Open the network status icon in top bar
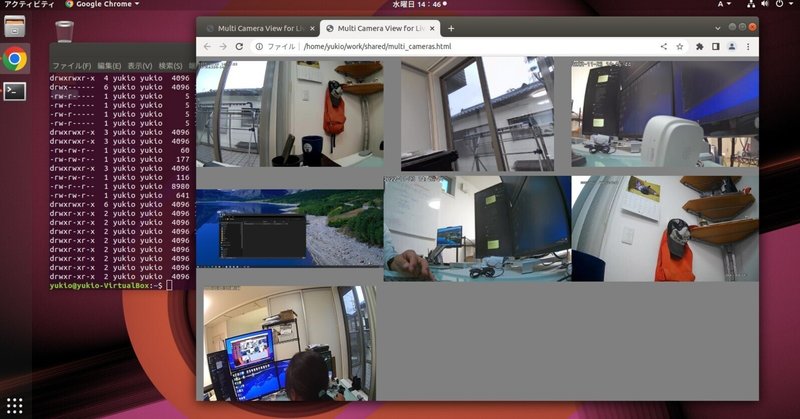800x419 pixels. [x=751, y=4]
